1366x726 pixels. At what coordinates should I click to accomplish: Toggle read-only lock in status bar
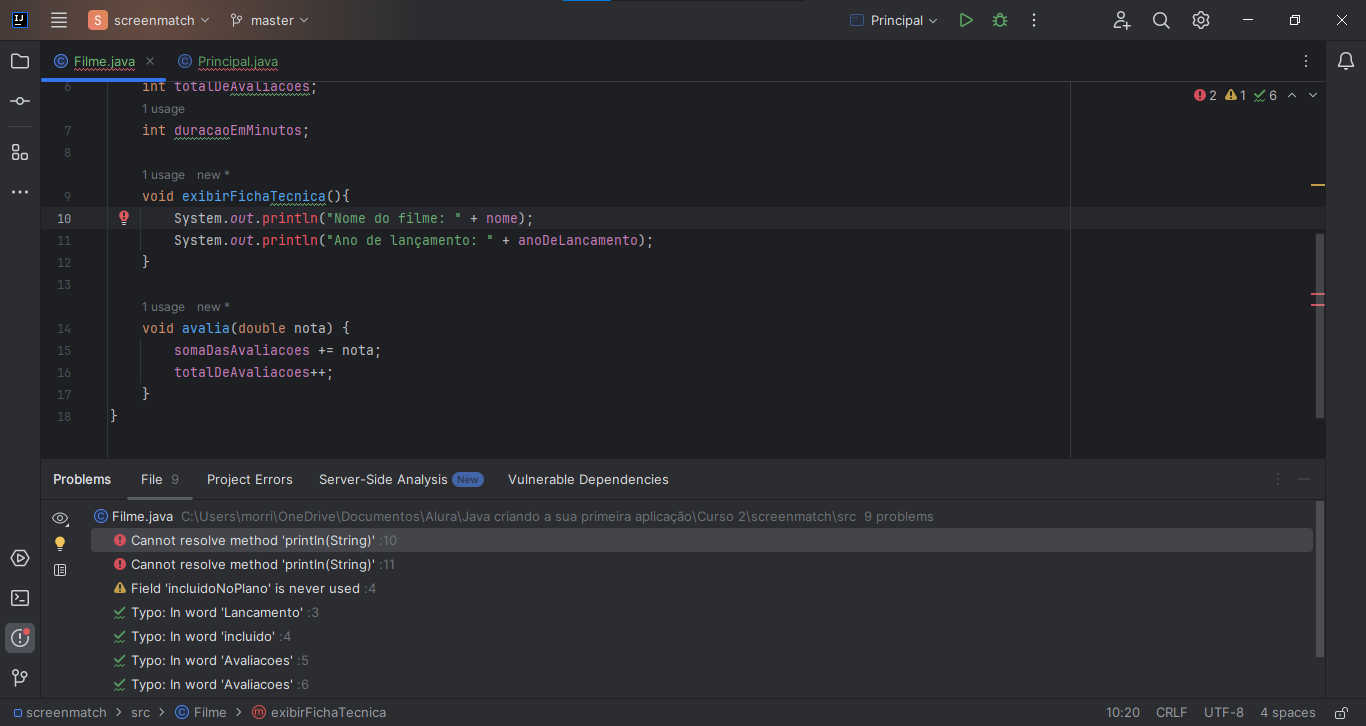(x=1341, y=713)
